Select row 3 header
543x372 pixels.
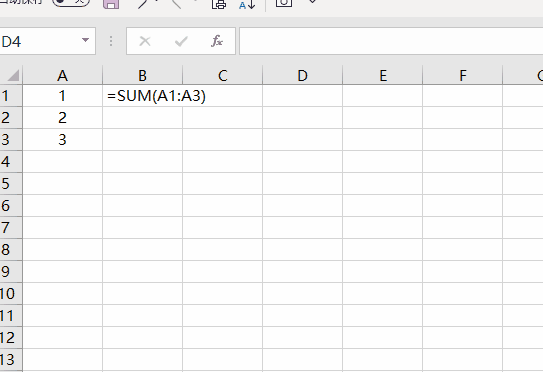11,140
